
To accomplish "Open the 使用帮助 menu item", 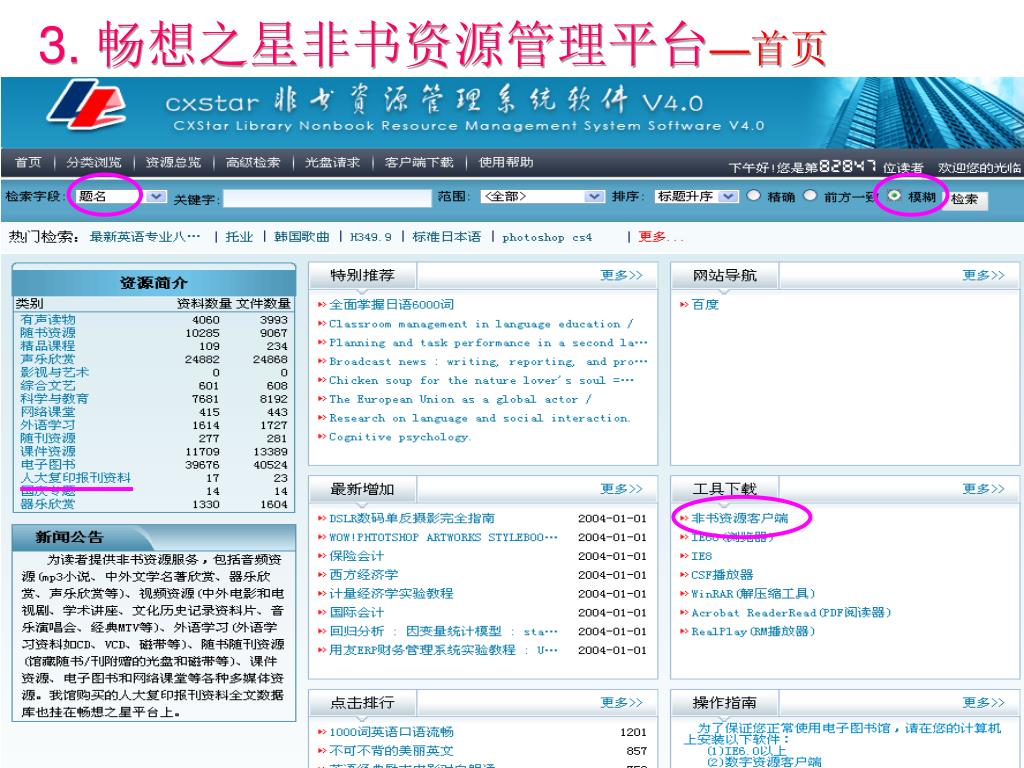I will 505,163.
